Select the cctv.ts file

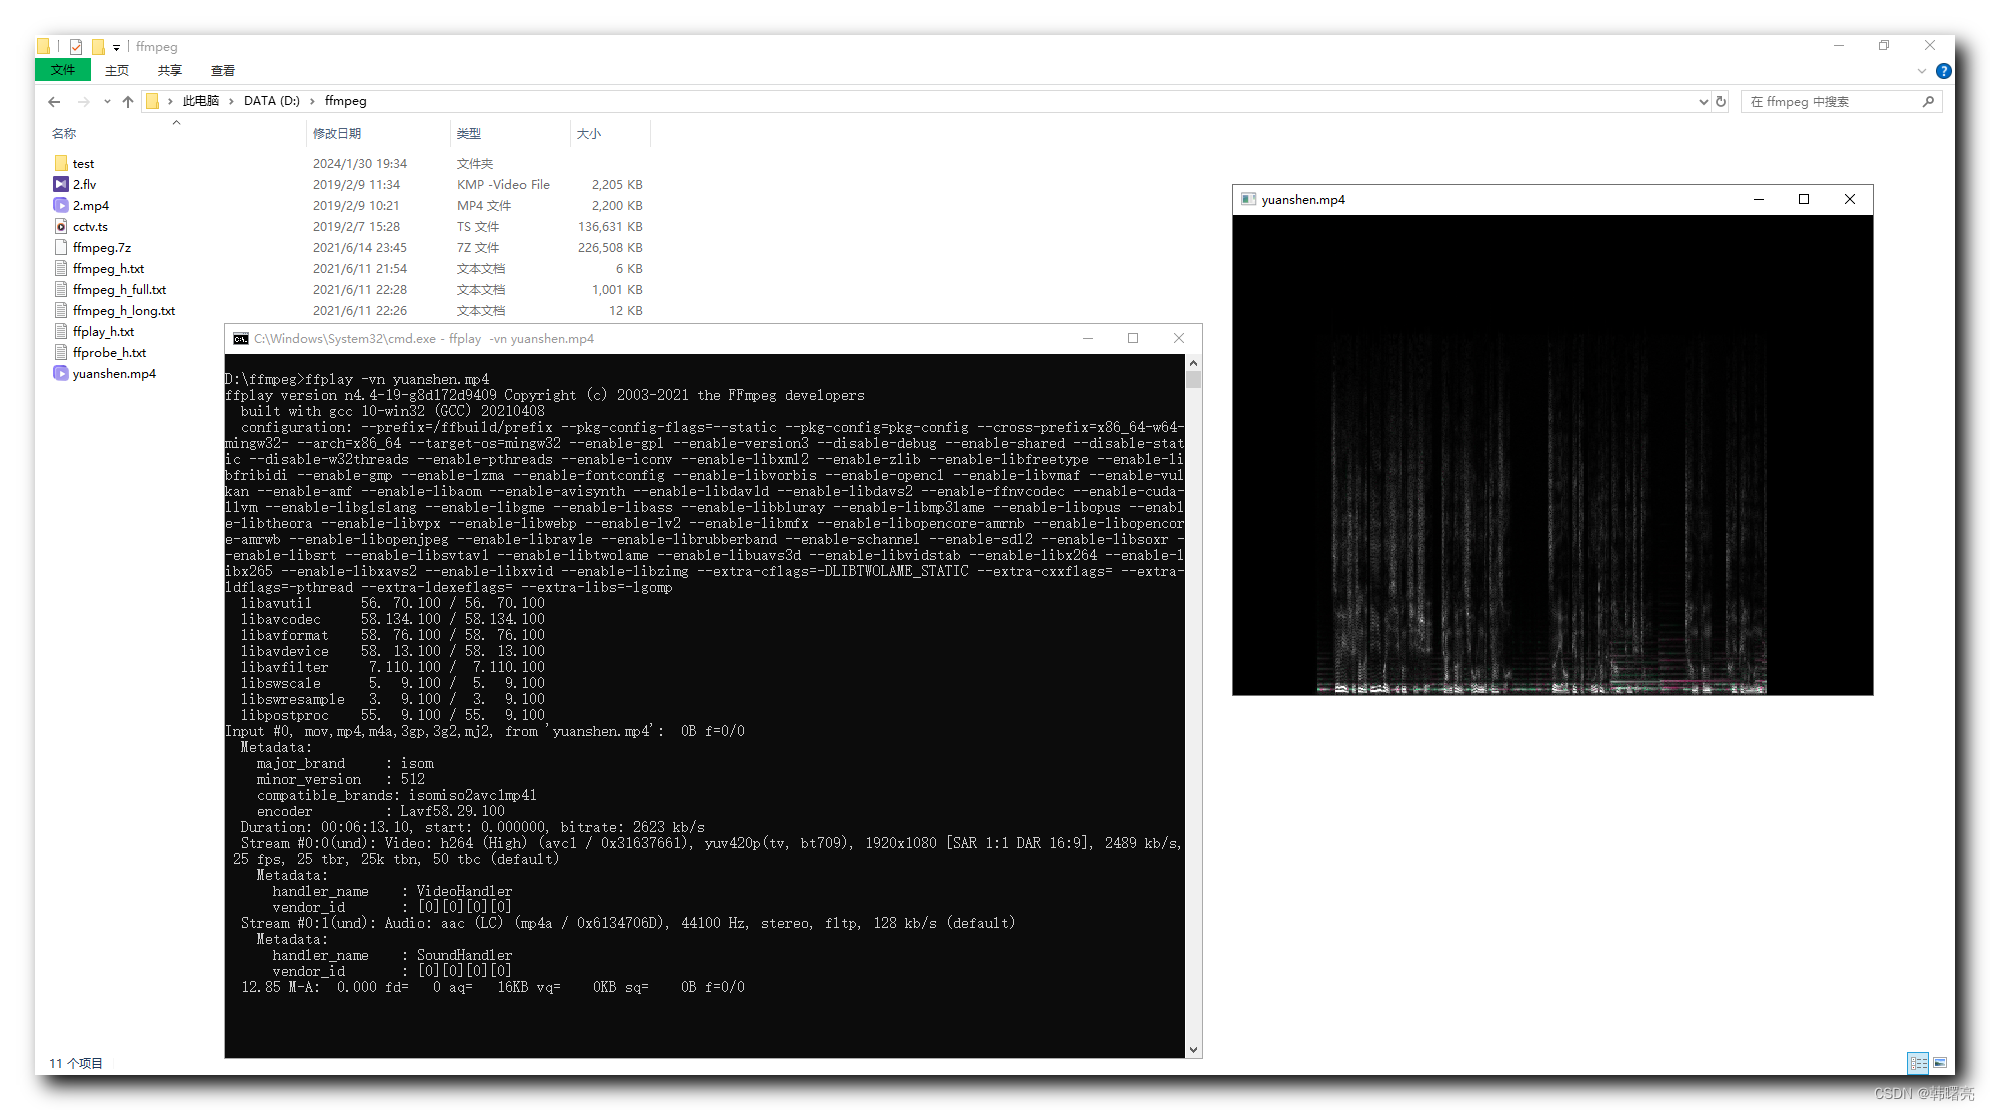tap(90, 226)
